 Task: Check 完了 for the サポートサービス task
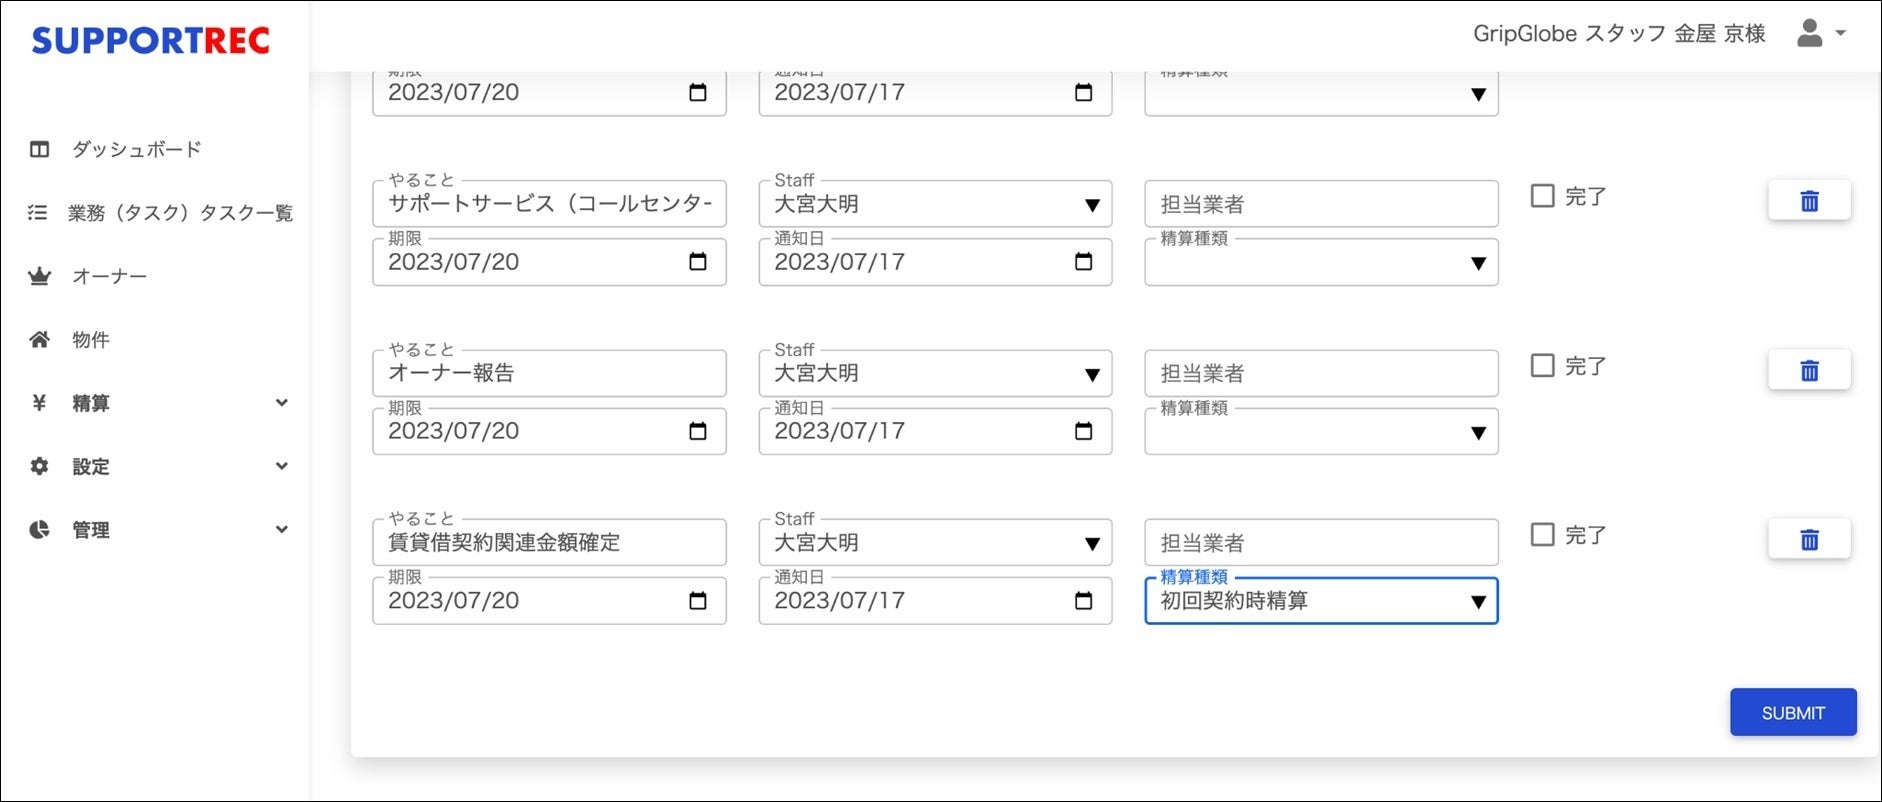(x=1543, y=196)
